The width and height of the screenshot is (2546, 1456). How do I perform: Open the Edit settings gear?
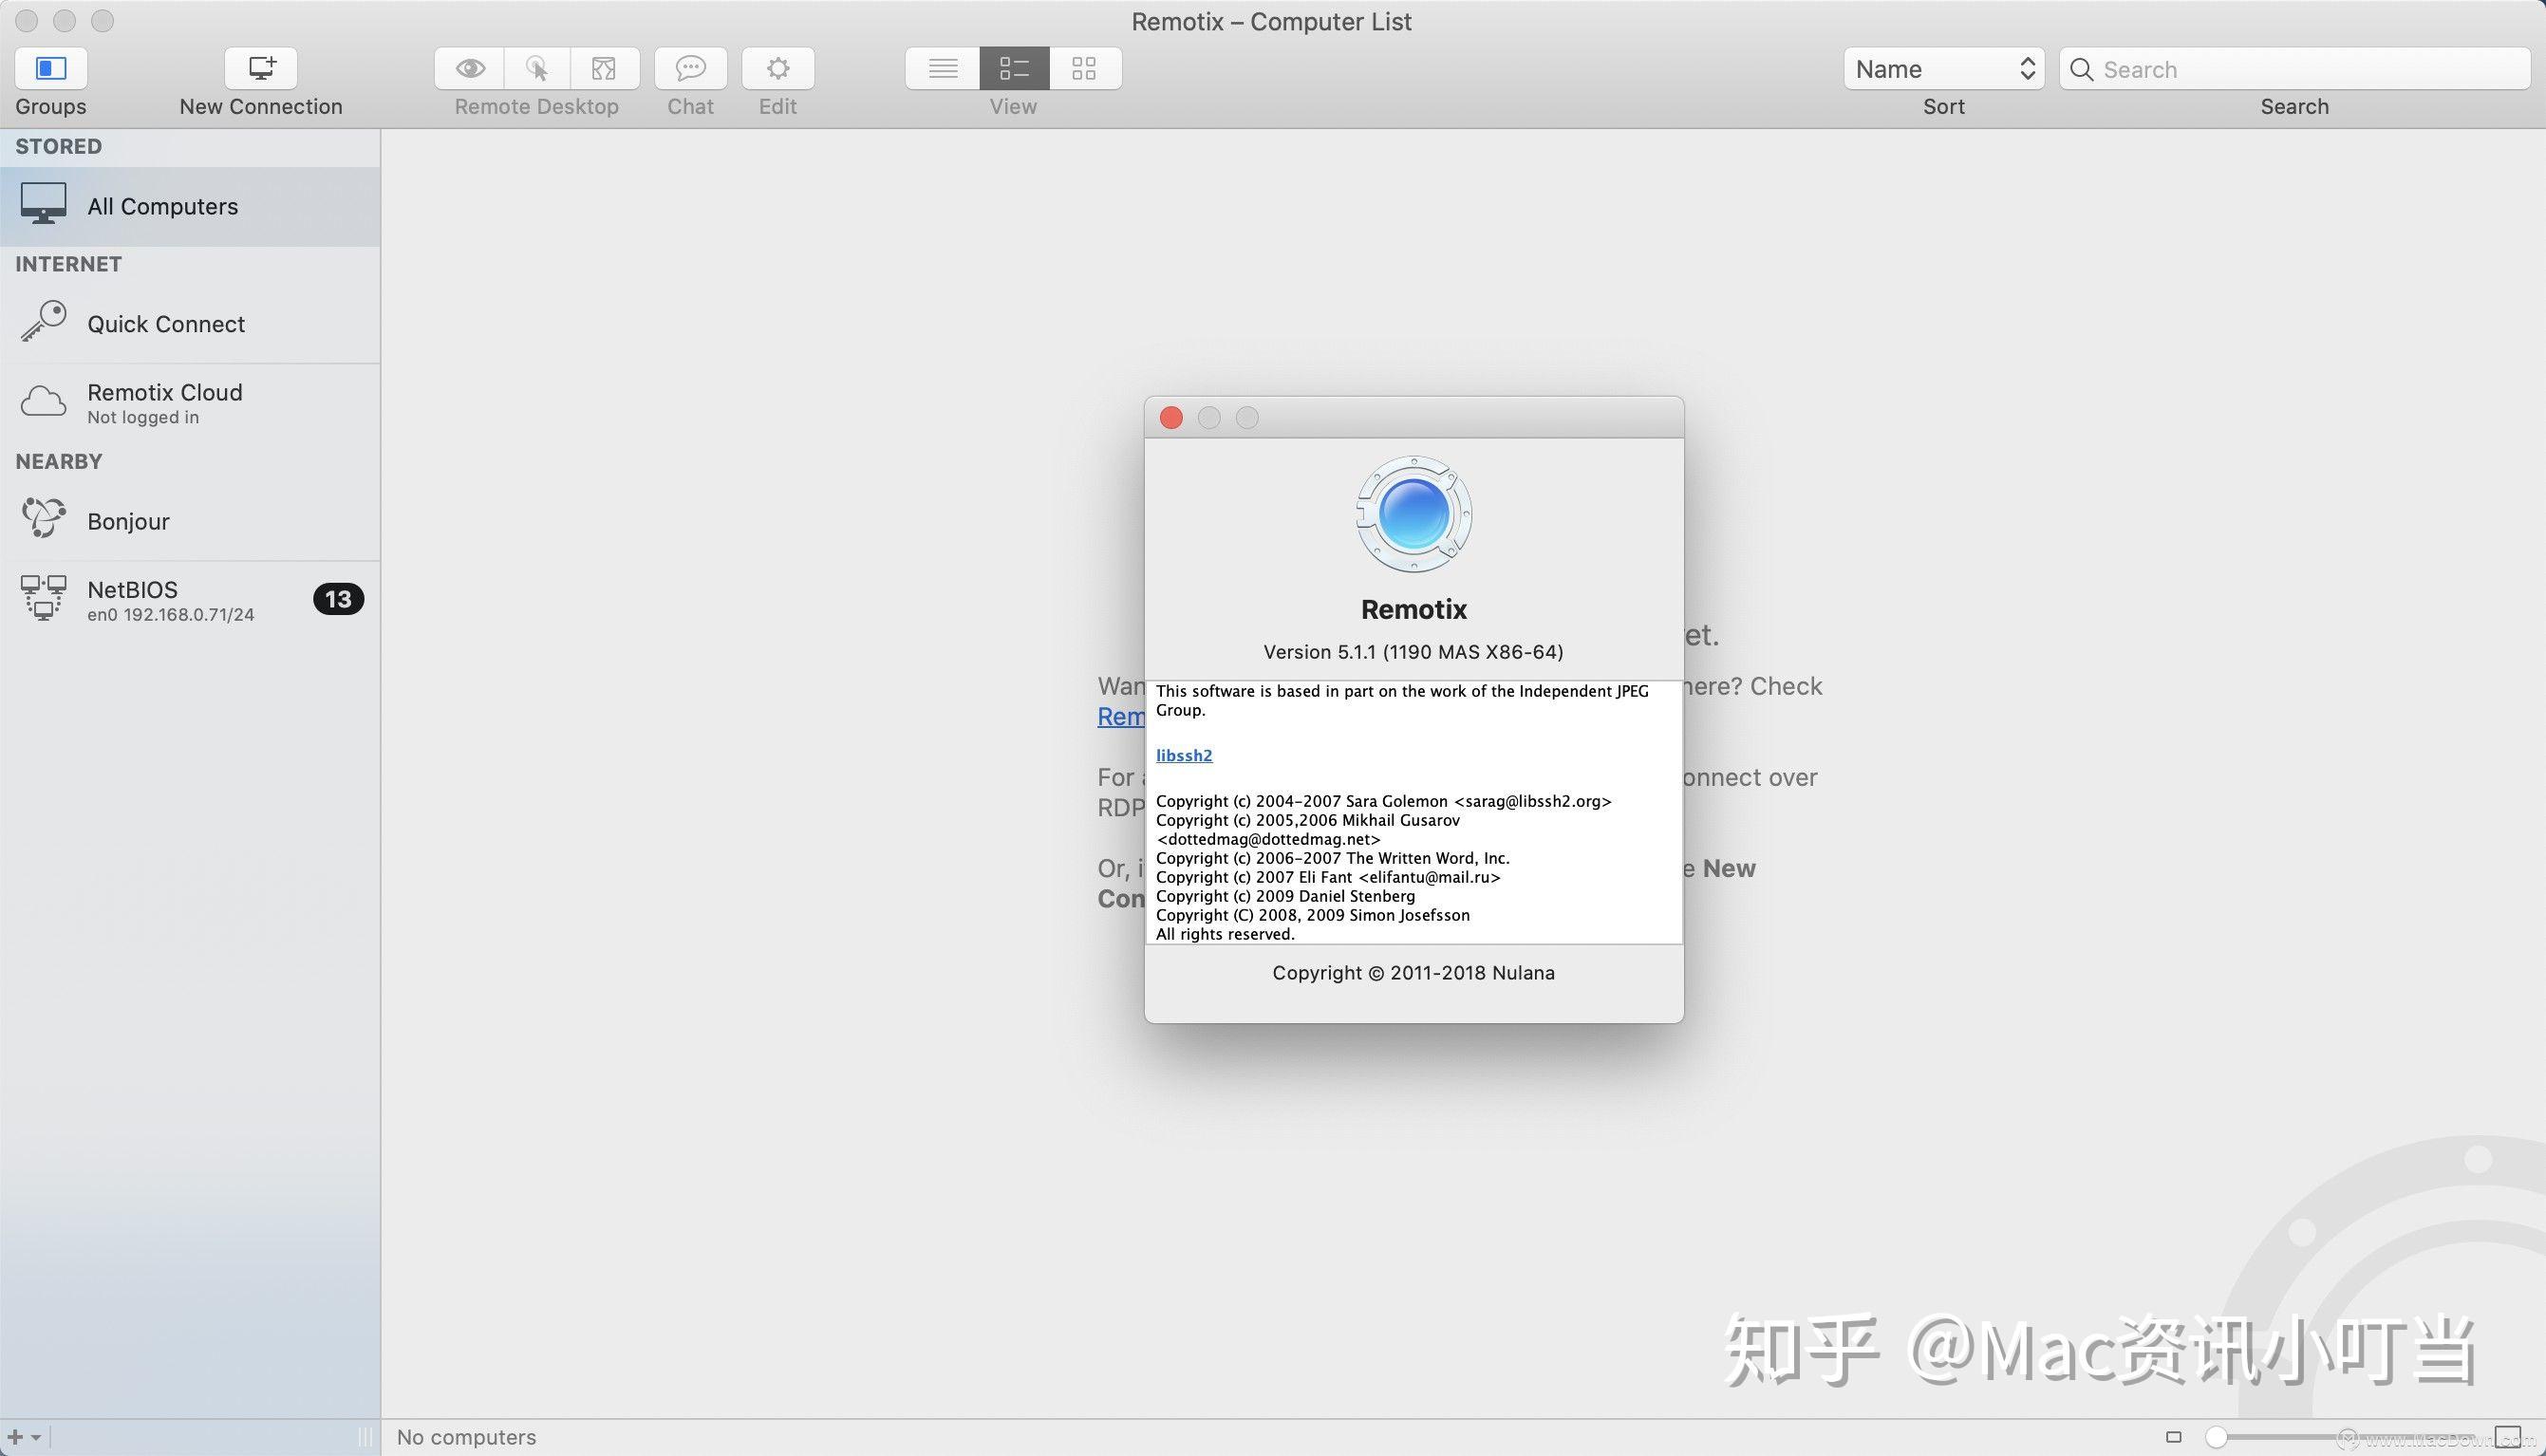point(778,68)
